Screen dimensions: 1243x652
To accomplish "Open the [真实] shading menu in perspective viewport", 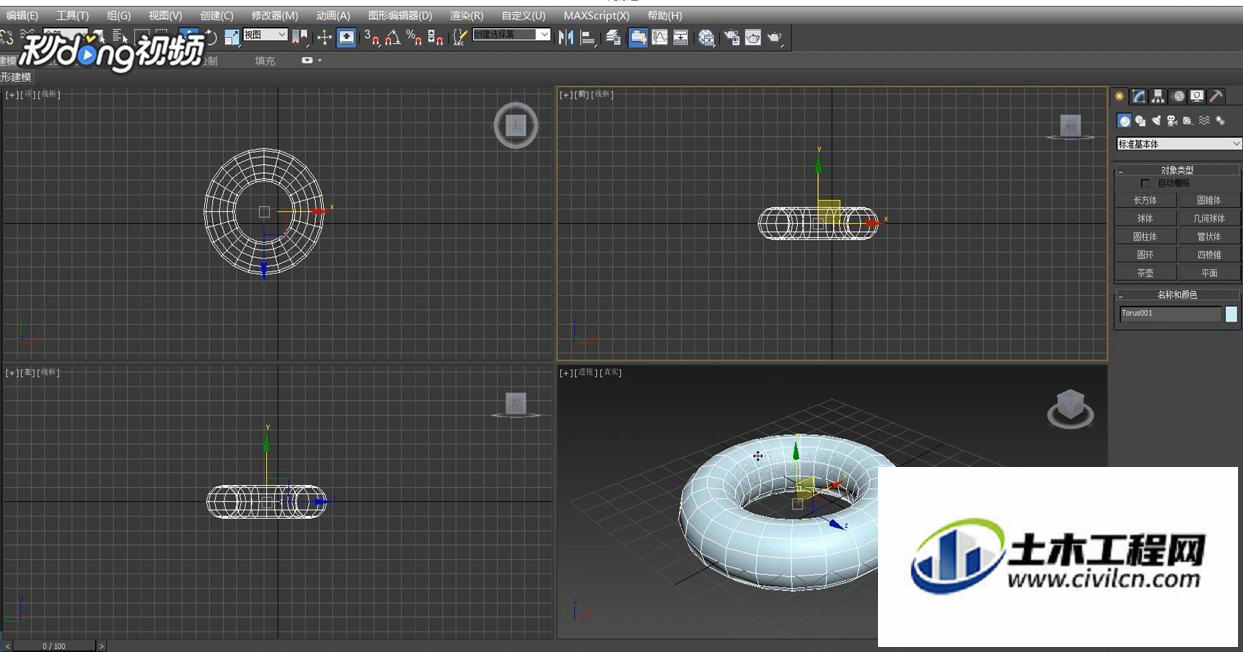I will (610, 372).
